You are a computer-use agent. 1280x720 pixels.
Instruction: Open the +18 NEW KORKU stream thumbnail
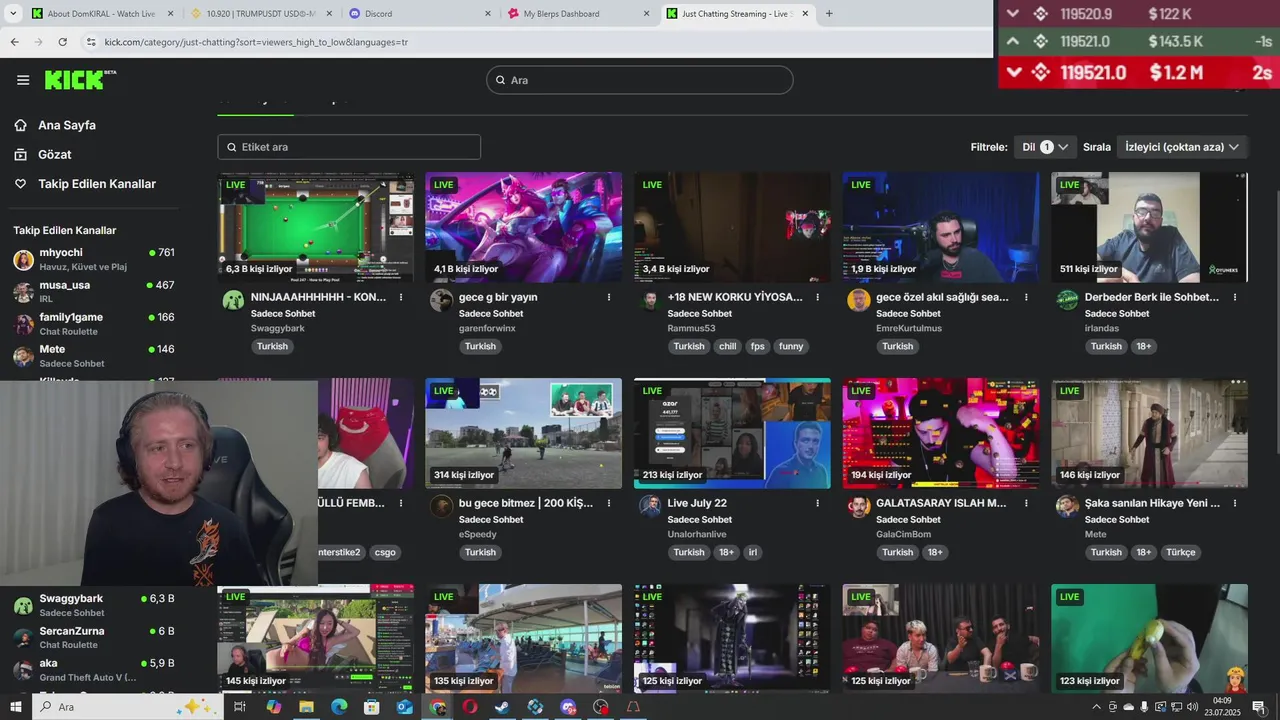click(732, 227)
